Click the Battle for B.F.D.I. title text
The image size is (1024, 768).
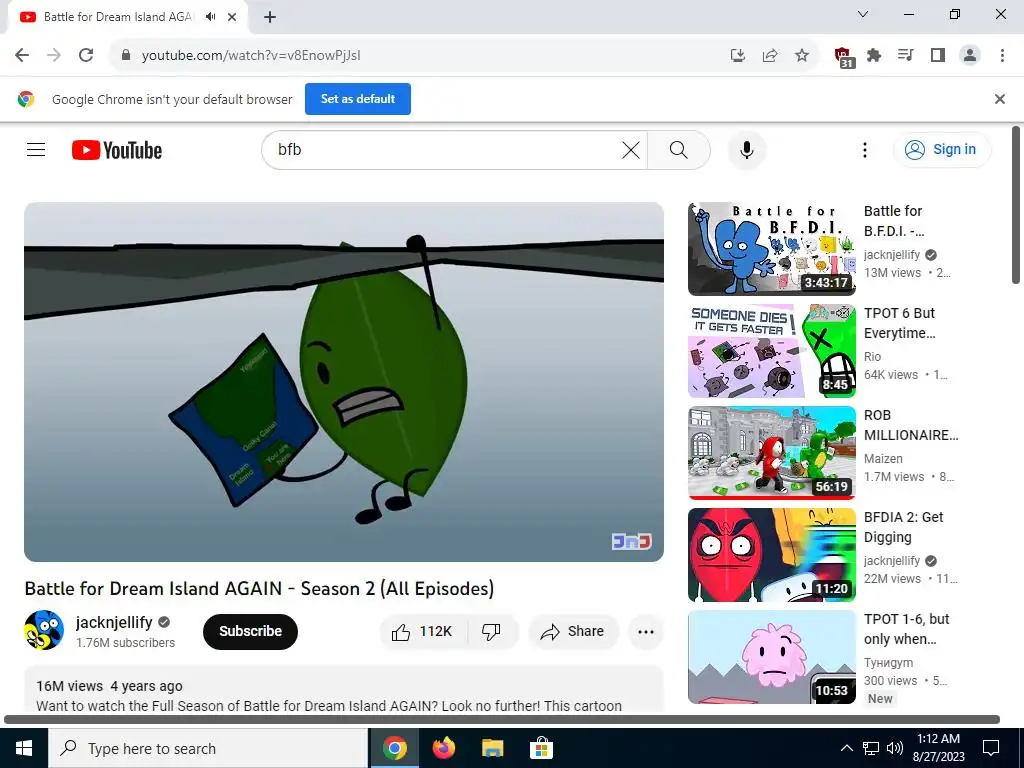[894, 221]
